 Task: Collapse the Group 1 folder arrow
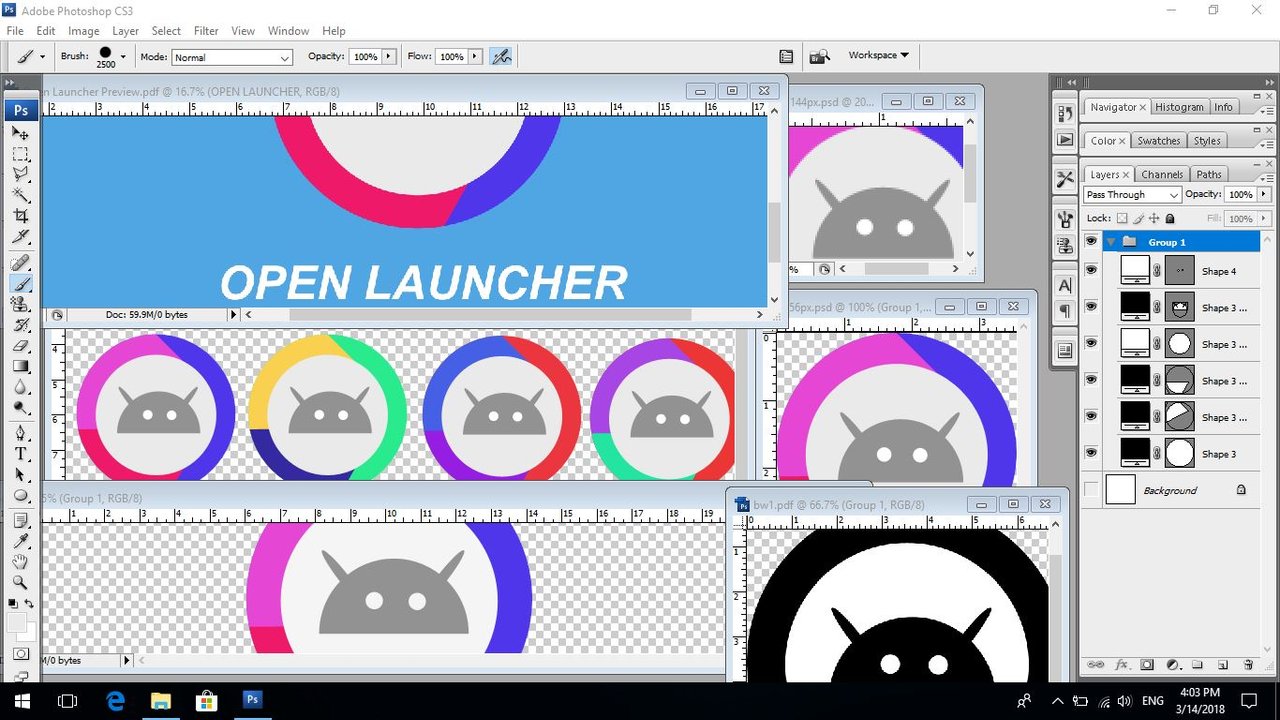point(1111,242)
